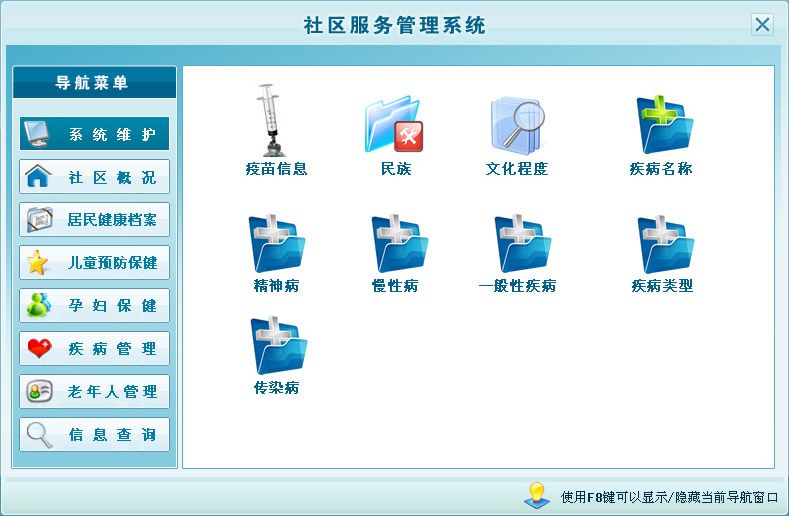
Task: Close the 社区服务管理系统 window
Action: [762, 24]
